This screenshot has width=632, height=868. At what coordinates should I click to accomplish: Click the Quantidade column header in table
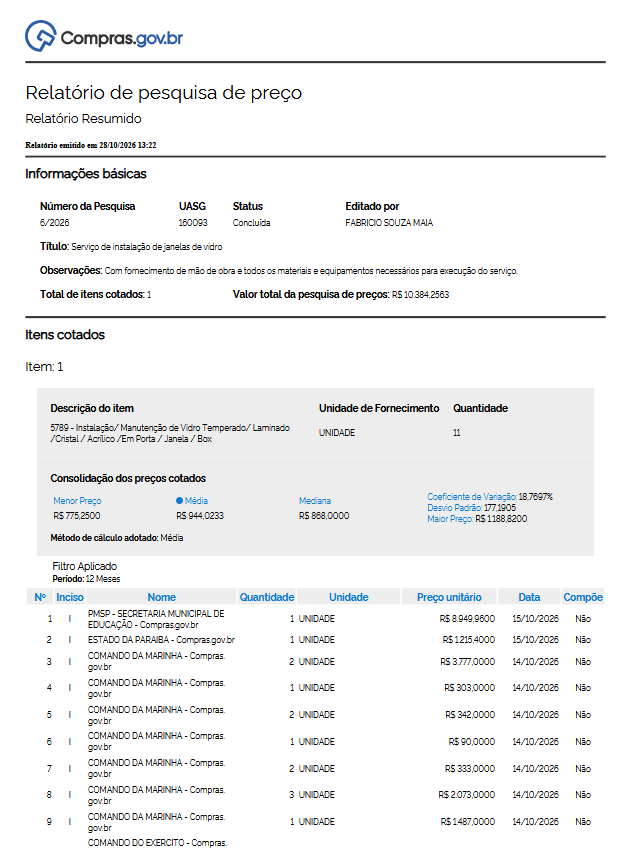pyautogui.click(x=267, y=597)
